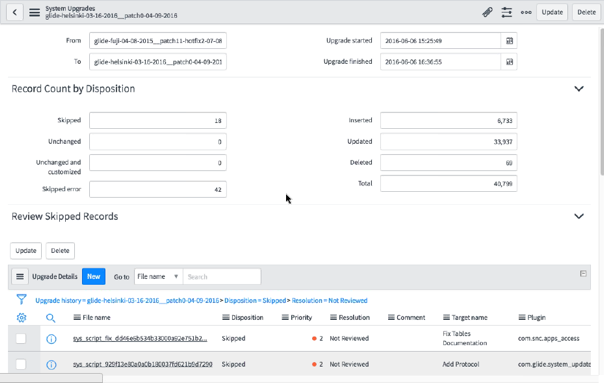Open calendar picker for Upgrade started
604x383 pixels.
509,41
